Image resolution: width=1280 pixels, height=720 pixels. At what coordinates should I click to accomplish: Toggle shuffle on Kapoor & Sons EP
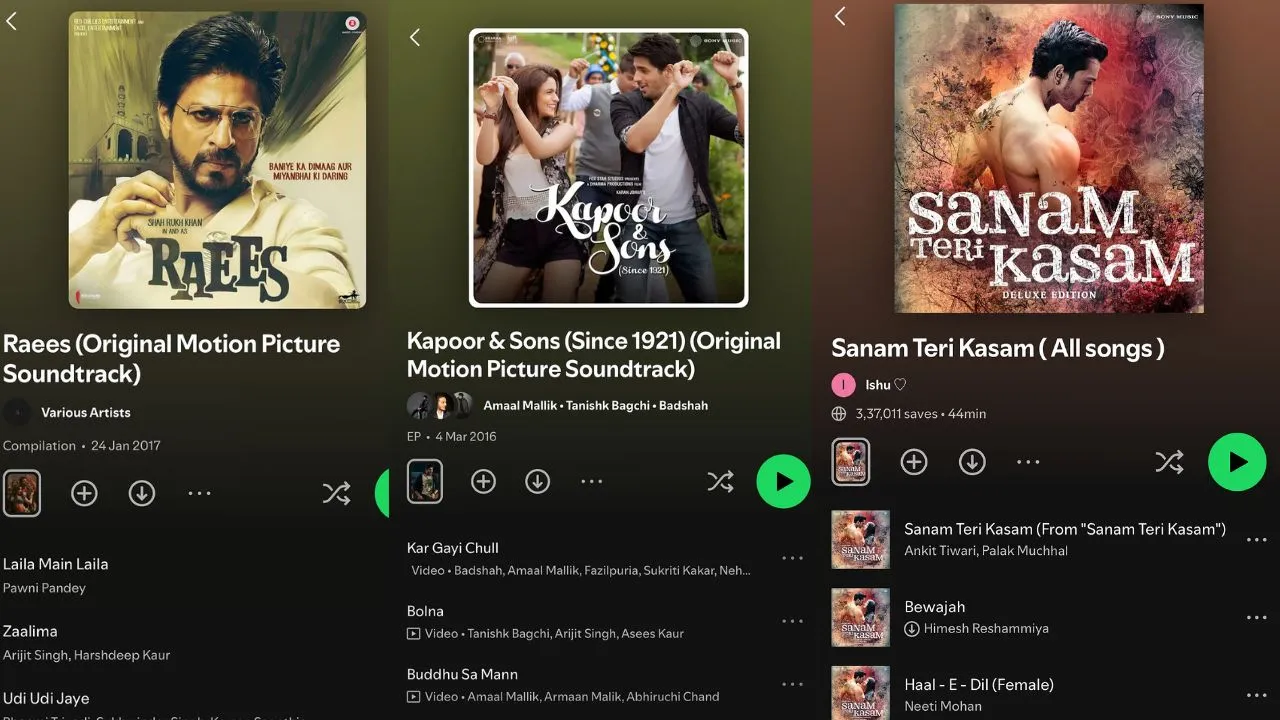(x=720, y=482)
